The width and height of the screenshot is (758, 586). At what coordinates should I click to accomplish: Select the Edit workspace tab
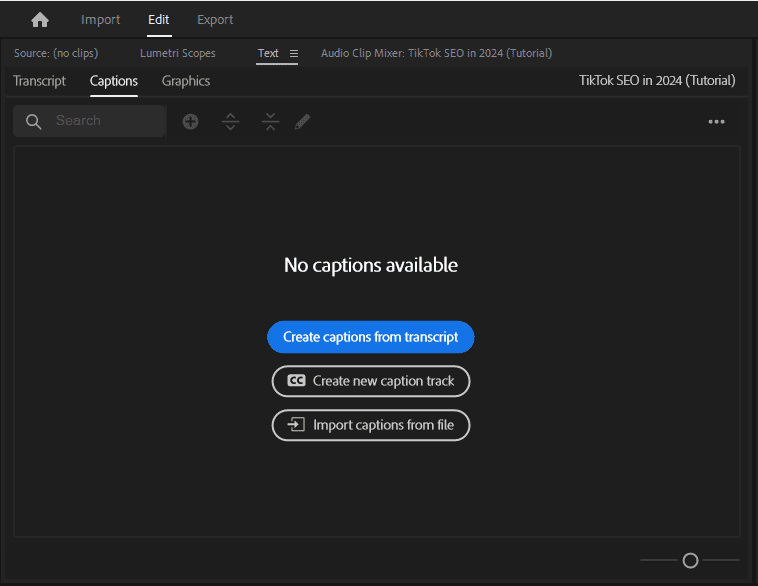159,20
